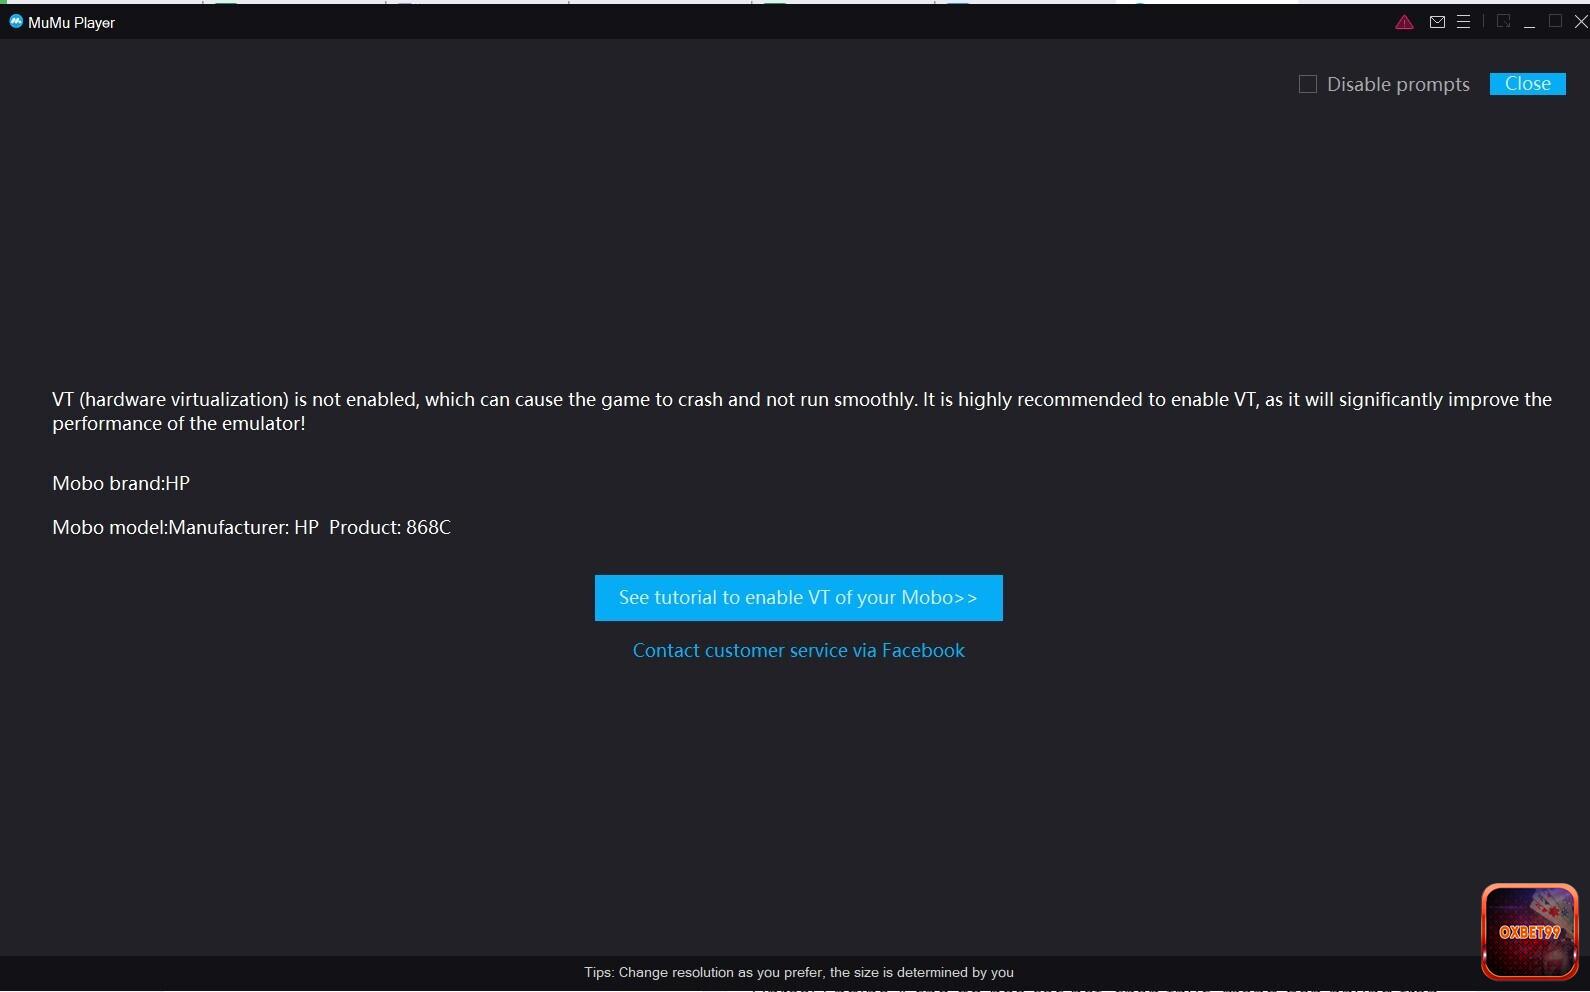
Task: Click the MuMu Player logo icon
Action: coord(16,21)
